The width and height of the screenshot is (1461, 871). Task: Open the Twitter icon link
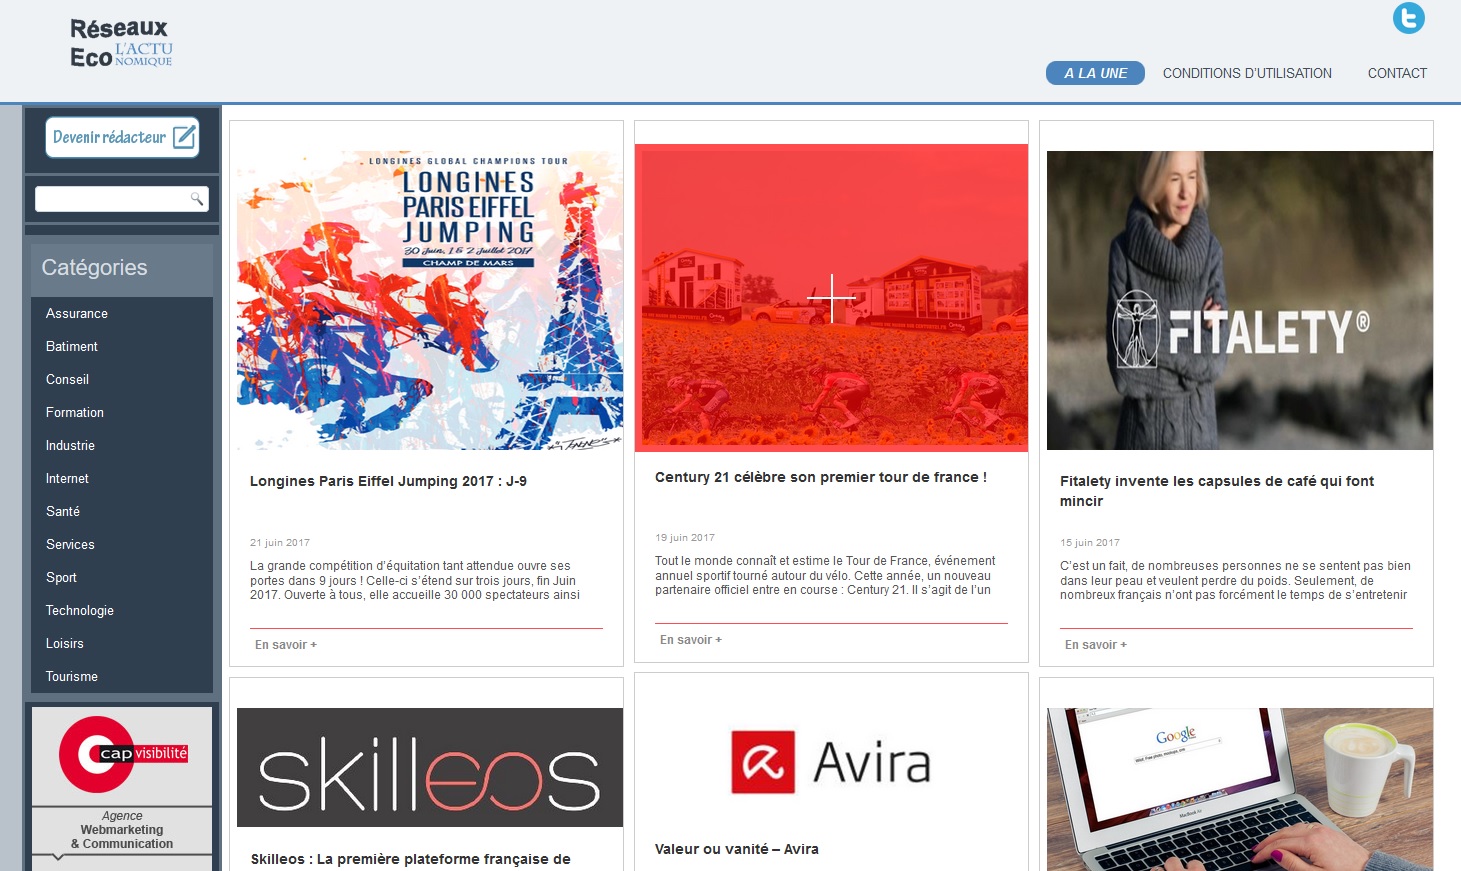[1409, 18]
